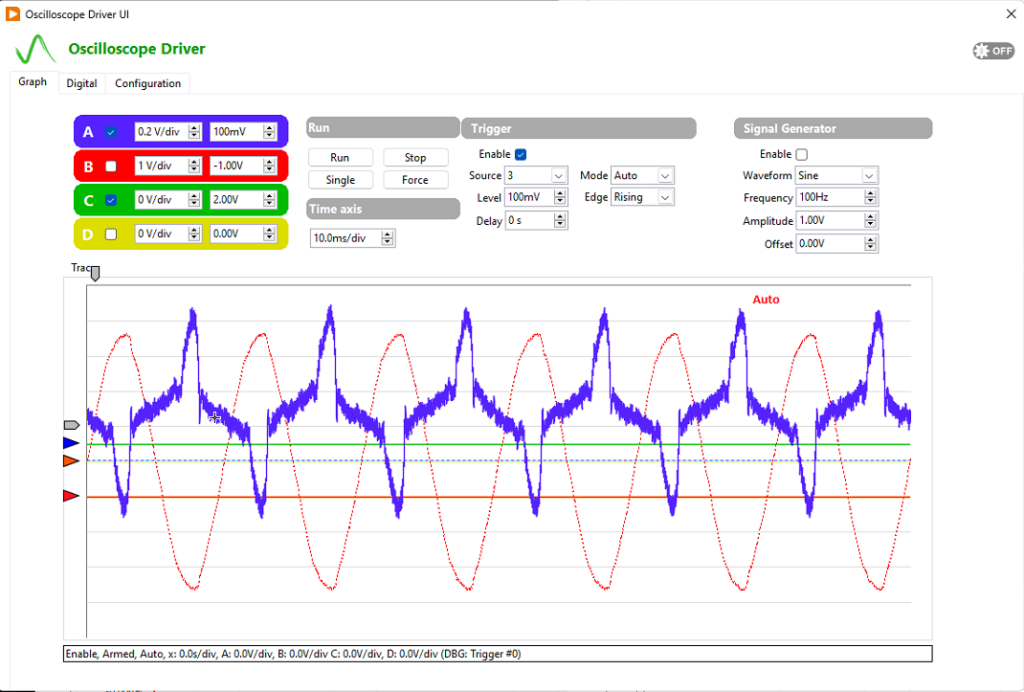This screenshot has height=692, width=1024.
Task: Click the gray trigger level marker
Action: click(x=71, y=424)
